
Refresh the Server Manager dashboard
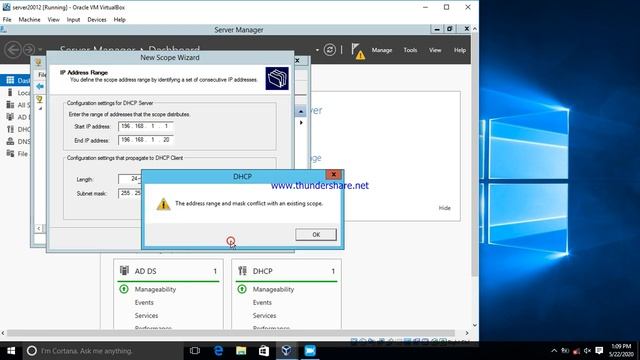(x=329, y=50)
